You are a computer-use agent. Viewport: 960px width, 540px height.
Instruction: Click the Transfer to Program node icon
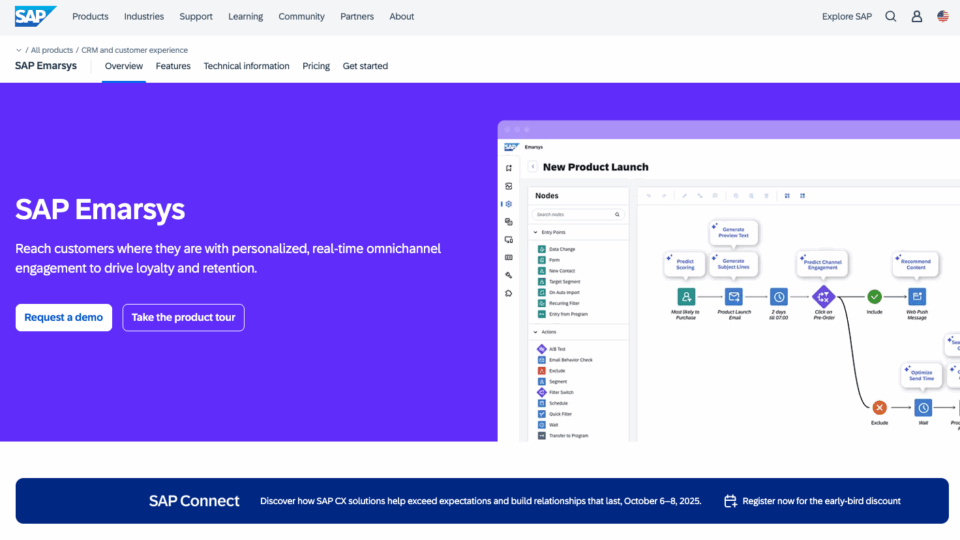(x=542, y=436)
